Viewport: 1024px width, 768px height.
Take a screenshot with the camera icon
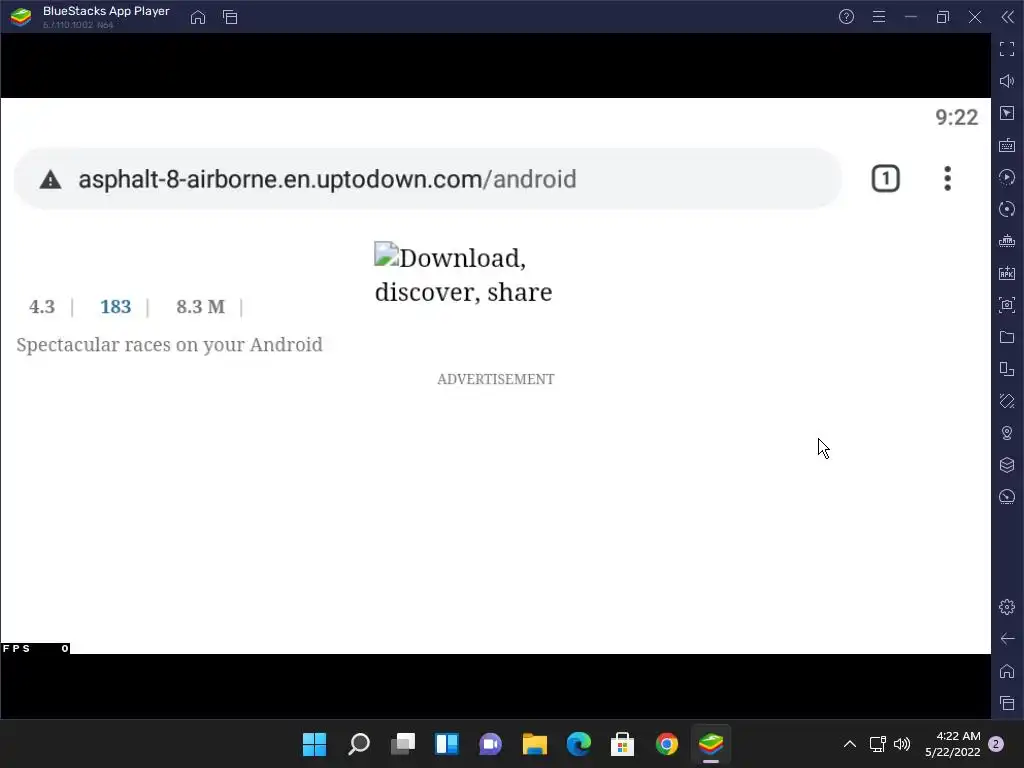[1007, 305]
